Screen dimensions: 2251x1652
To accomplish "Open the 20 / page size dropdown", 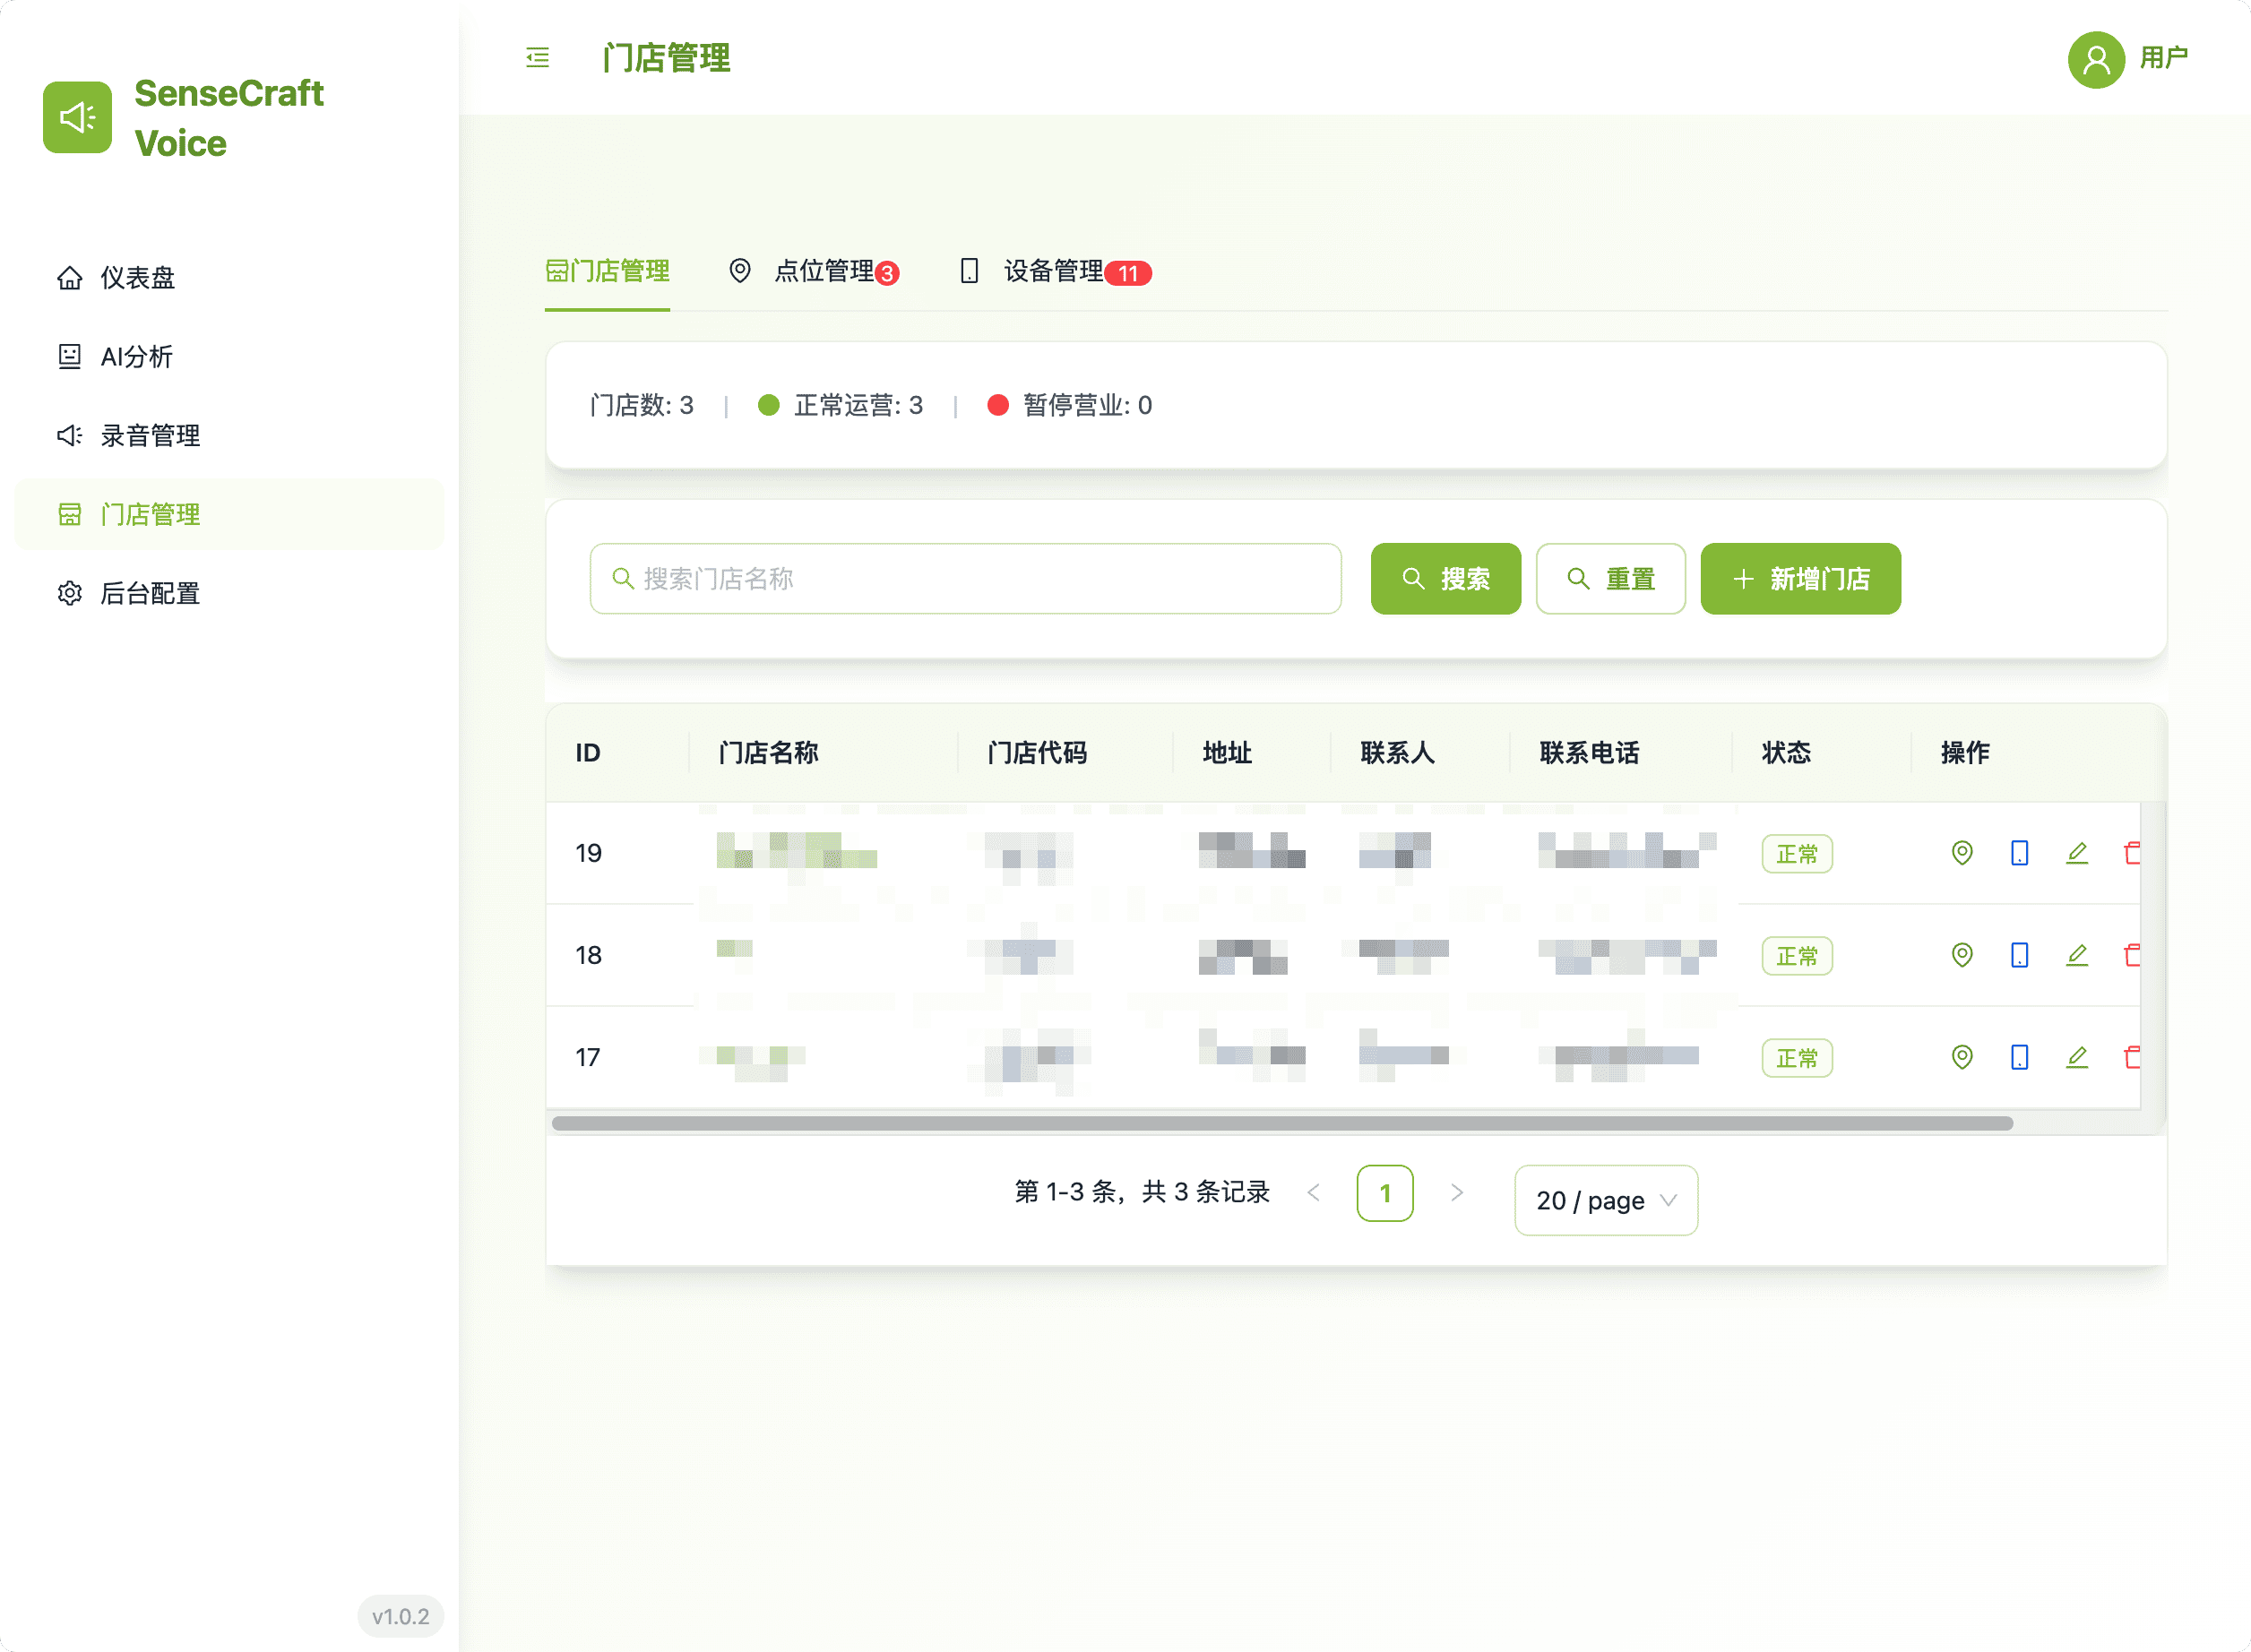I will tap(1604, 1200).
